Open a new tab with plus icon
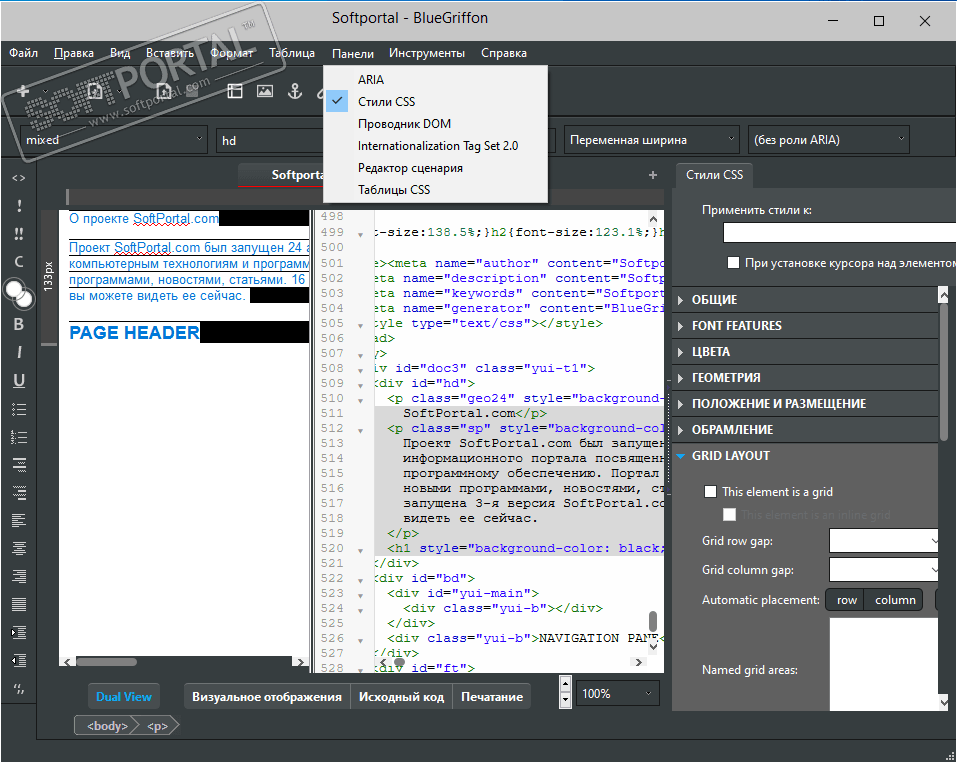Viewport: 957px width, 763px height. tap(653, 175)
